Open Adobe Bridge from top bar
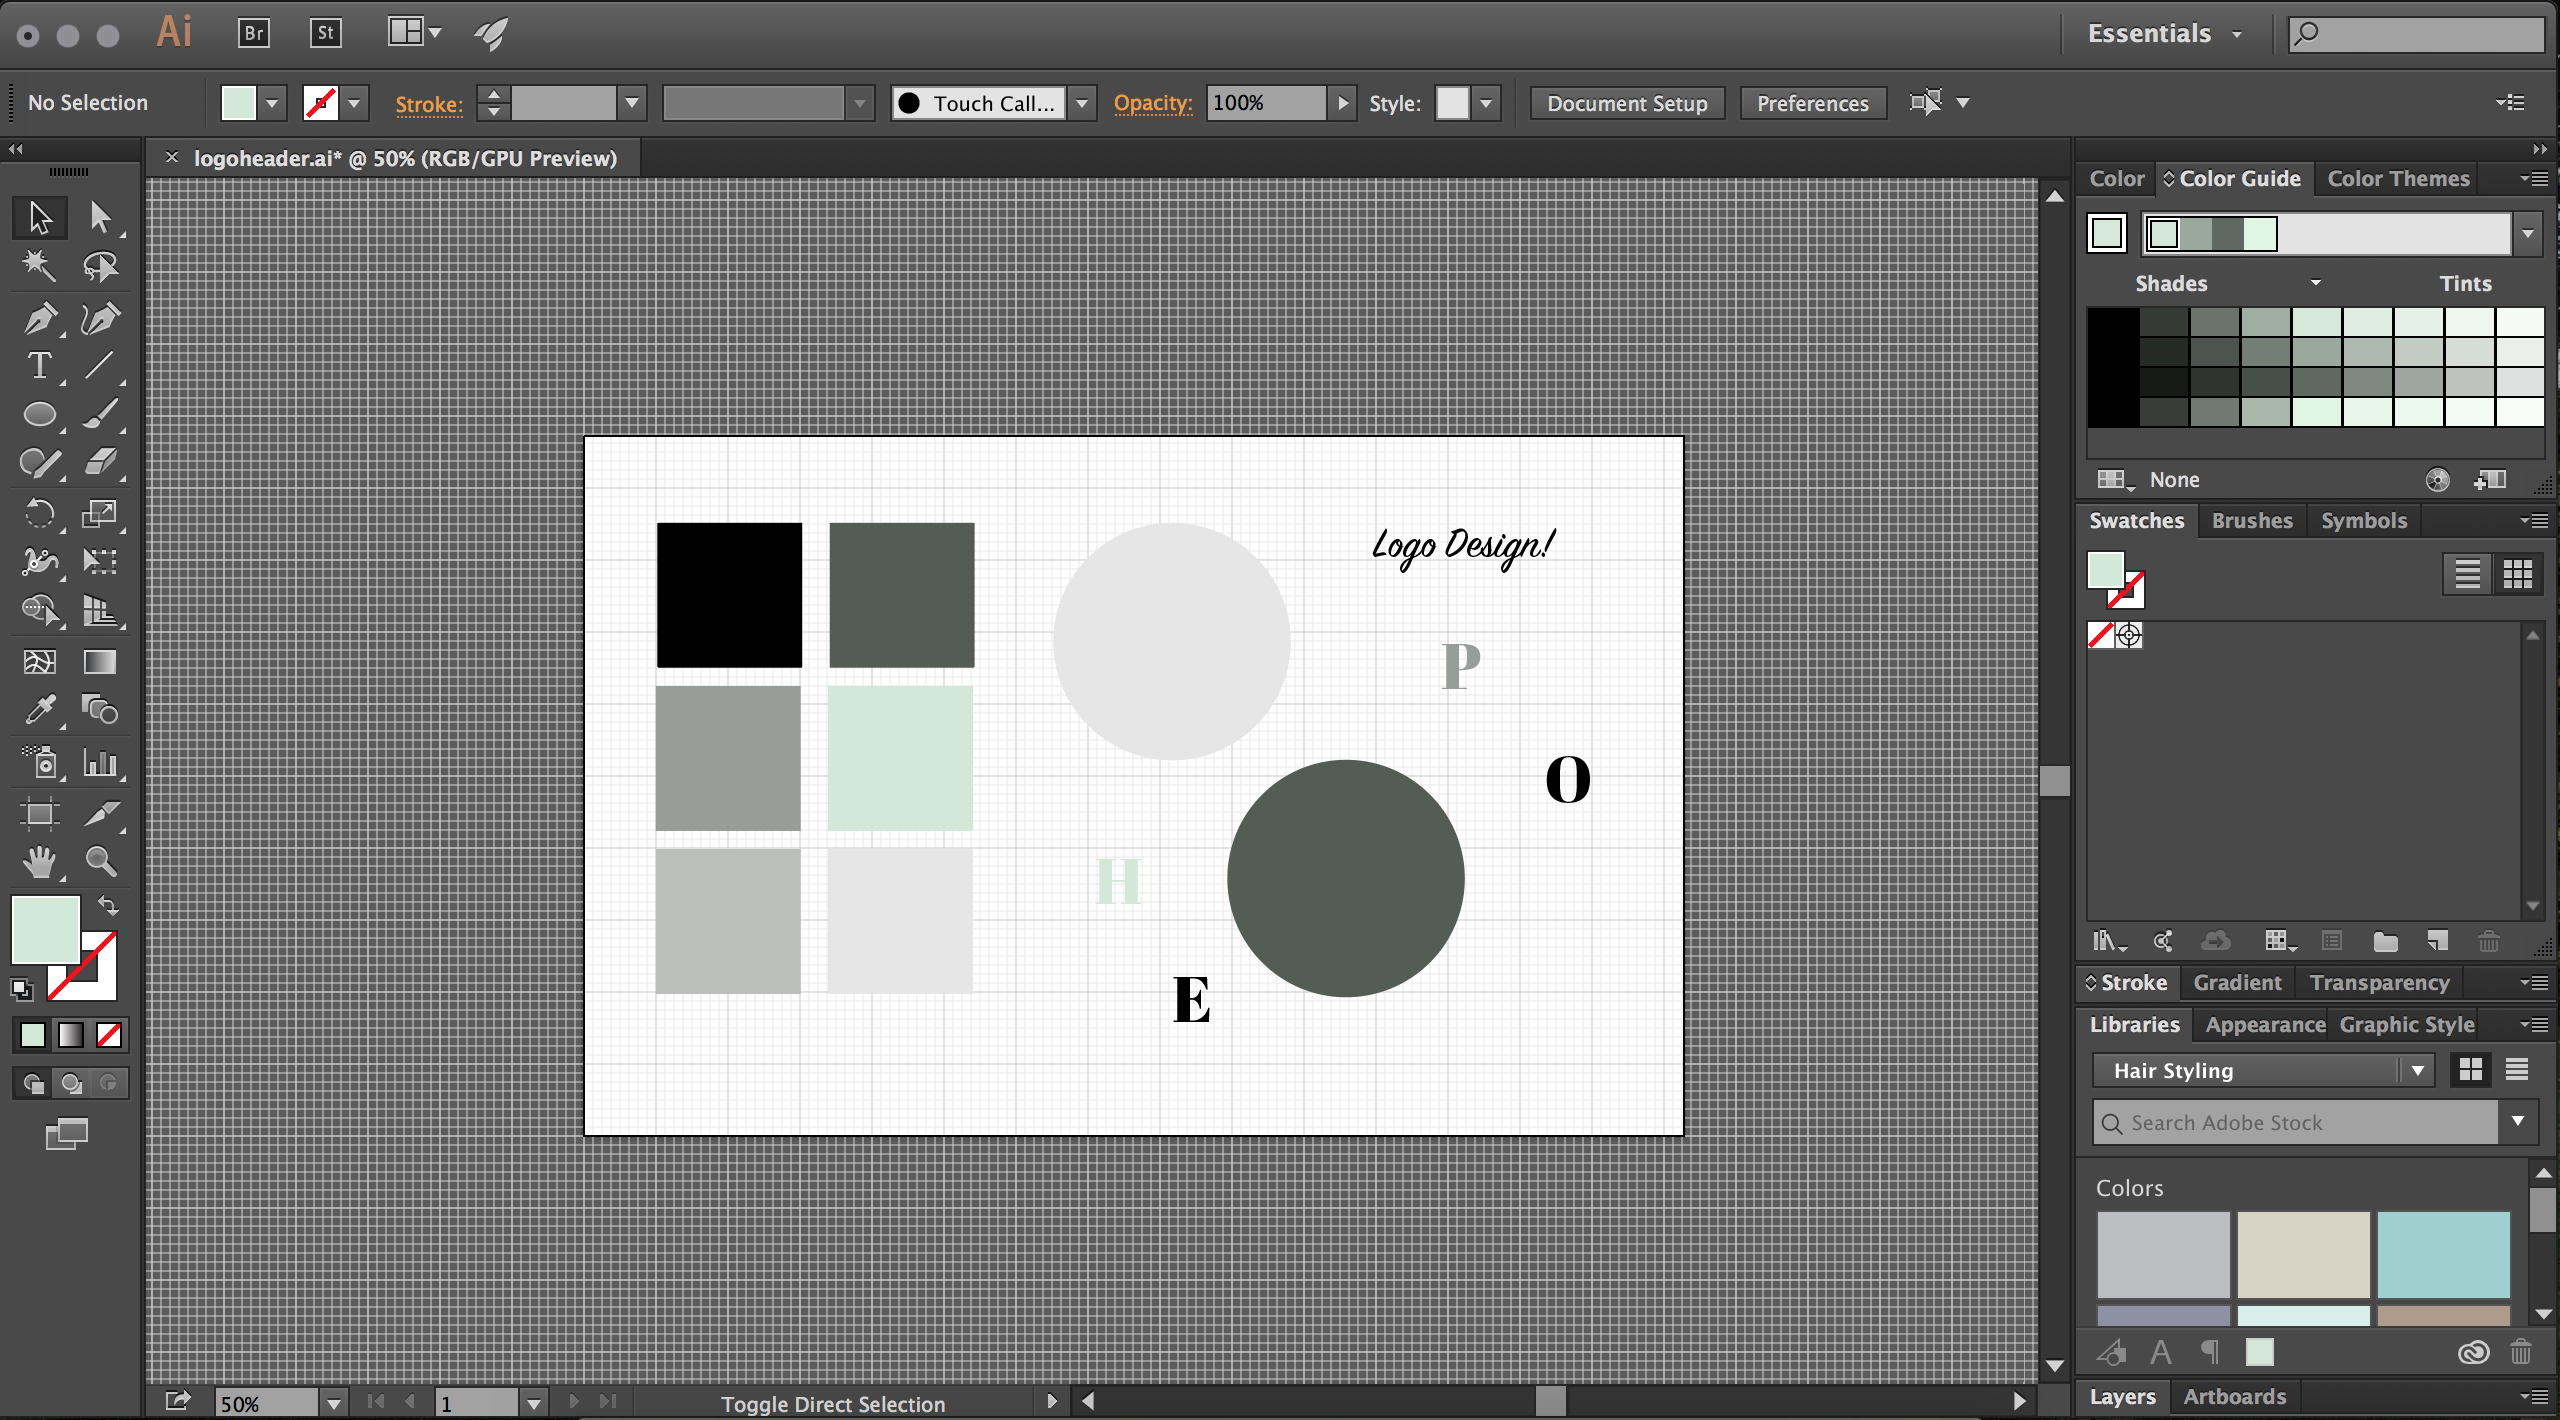 point(254,33)
